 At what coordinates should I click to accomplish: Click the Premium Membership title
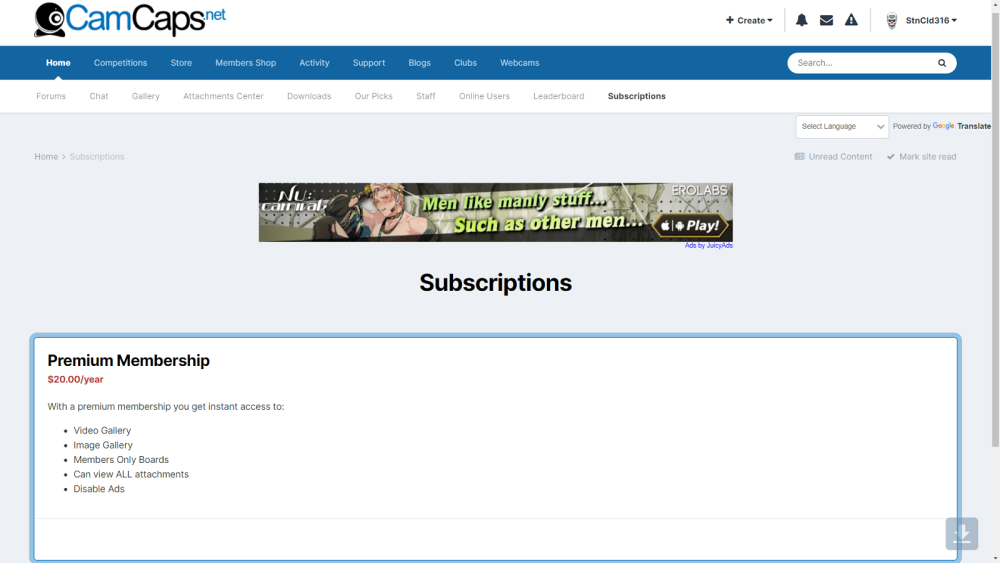128,361
